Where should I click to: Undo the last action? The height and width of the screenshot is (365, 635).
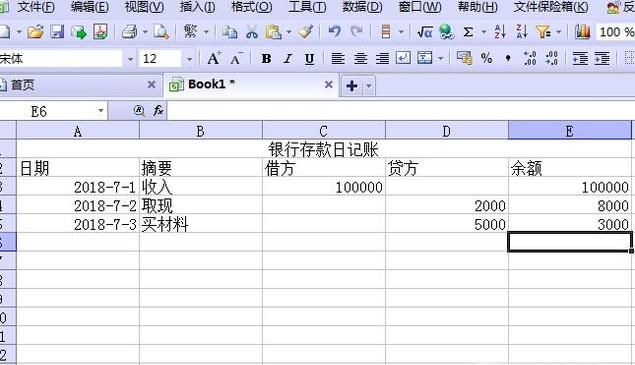coord(335,32)
